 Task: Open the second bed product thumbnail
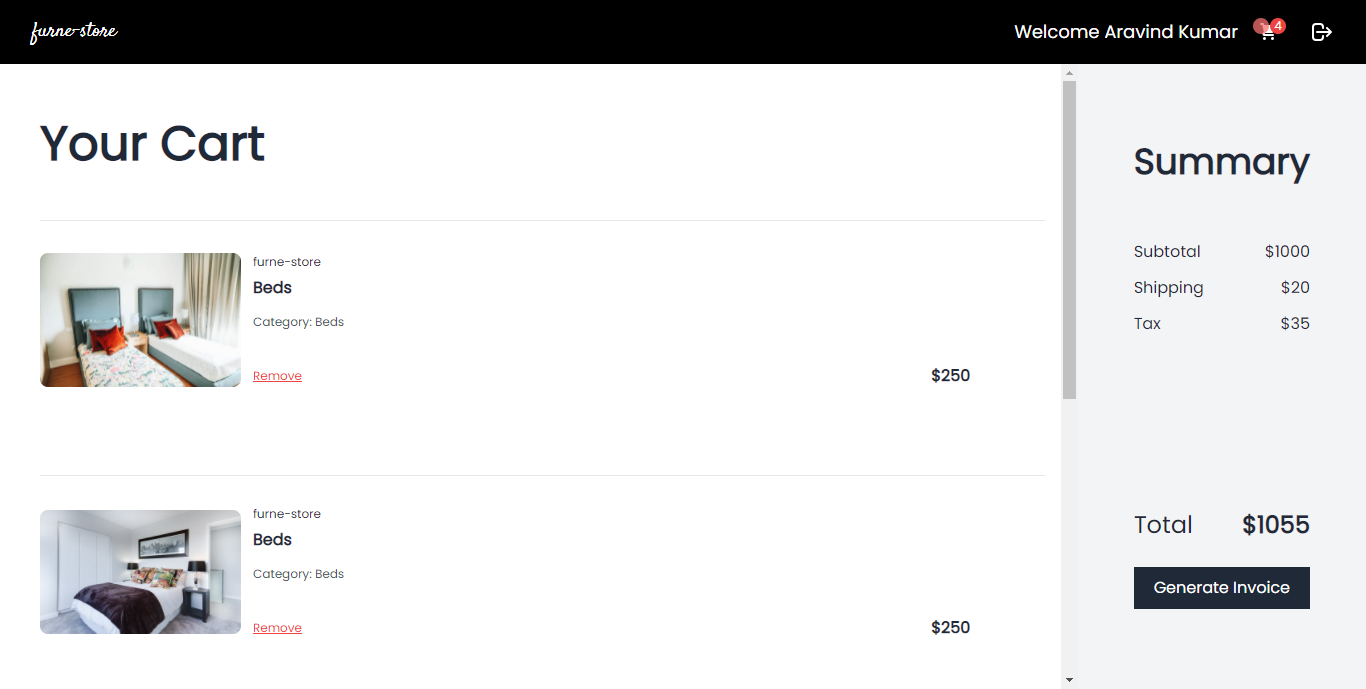(140, 572)
